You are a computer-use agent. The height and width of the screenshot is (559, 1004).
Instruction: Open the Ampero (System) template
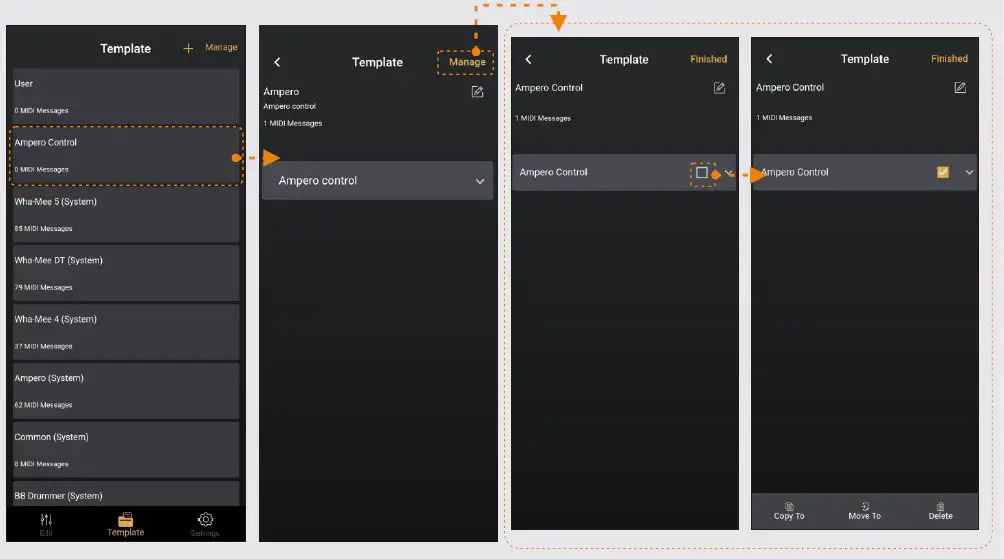point(126,391)
